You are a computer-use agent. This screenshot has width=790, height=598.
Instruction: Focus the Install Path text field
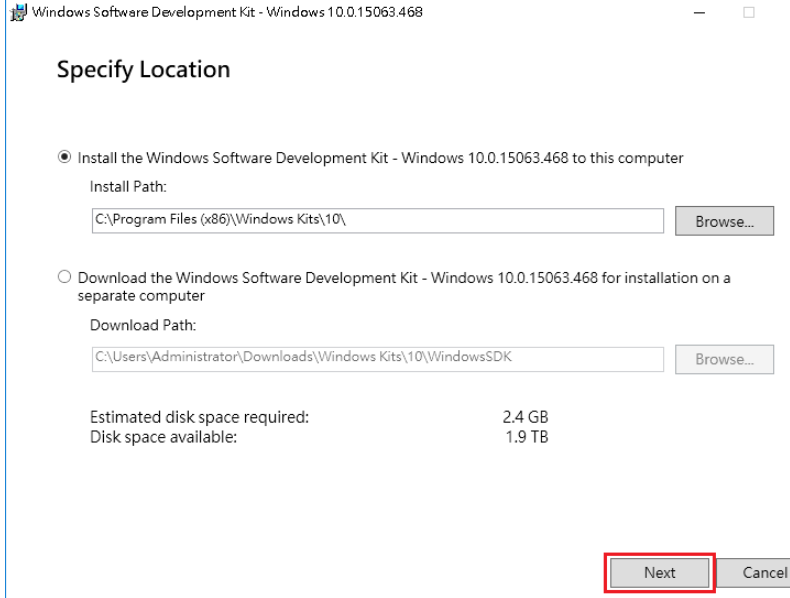[x=377, y=221]
